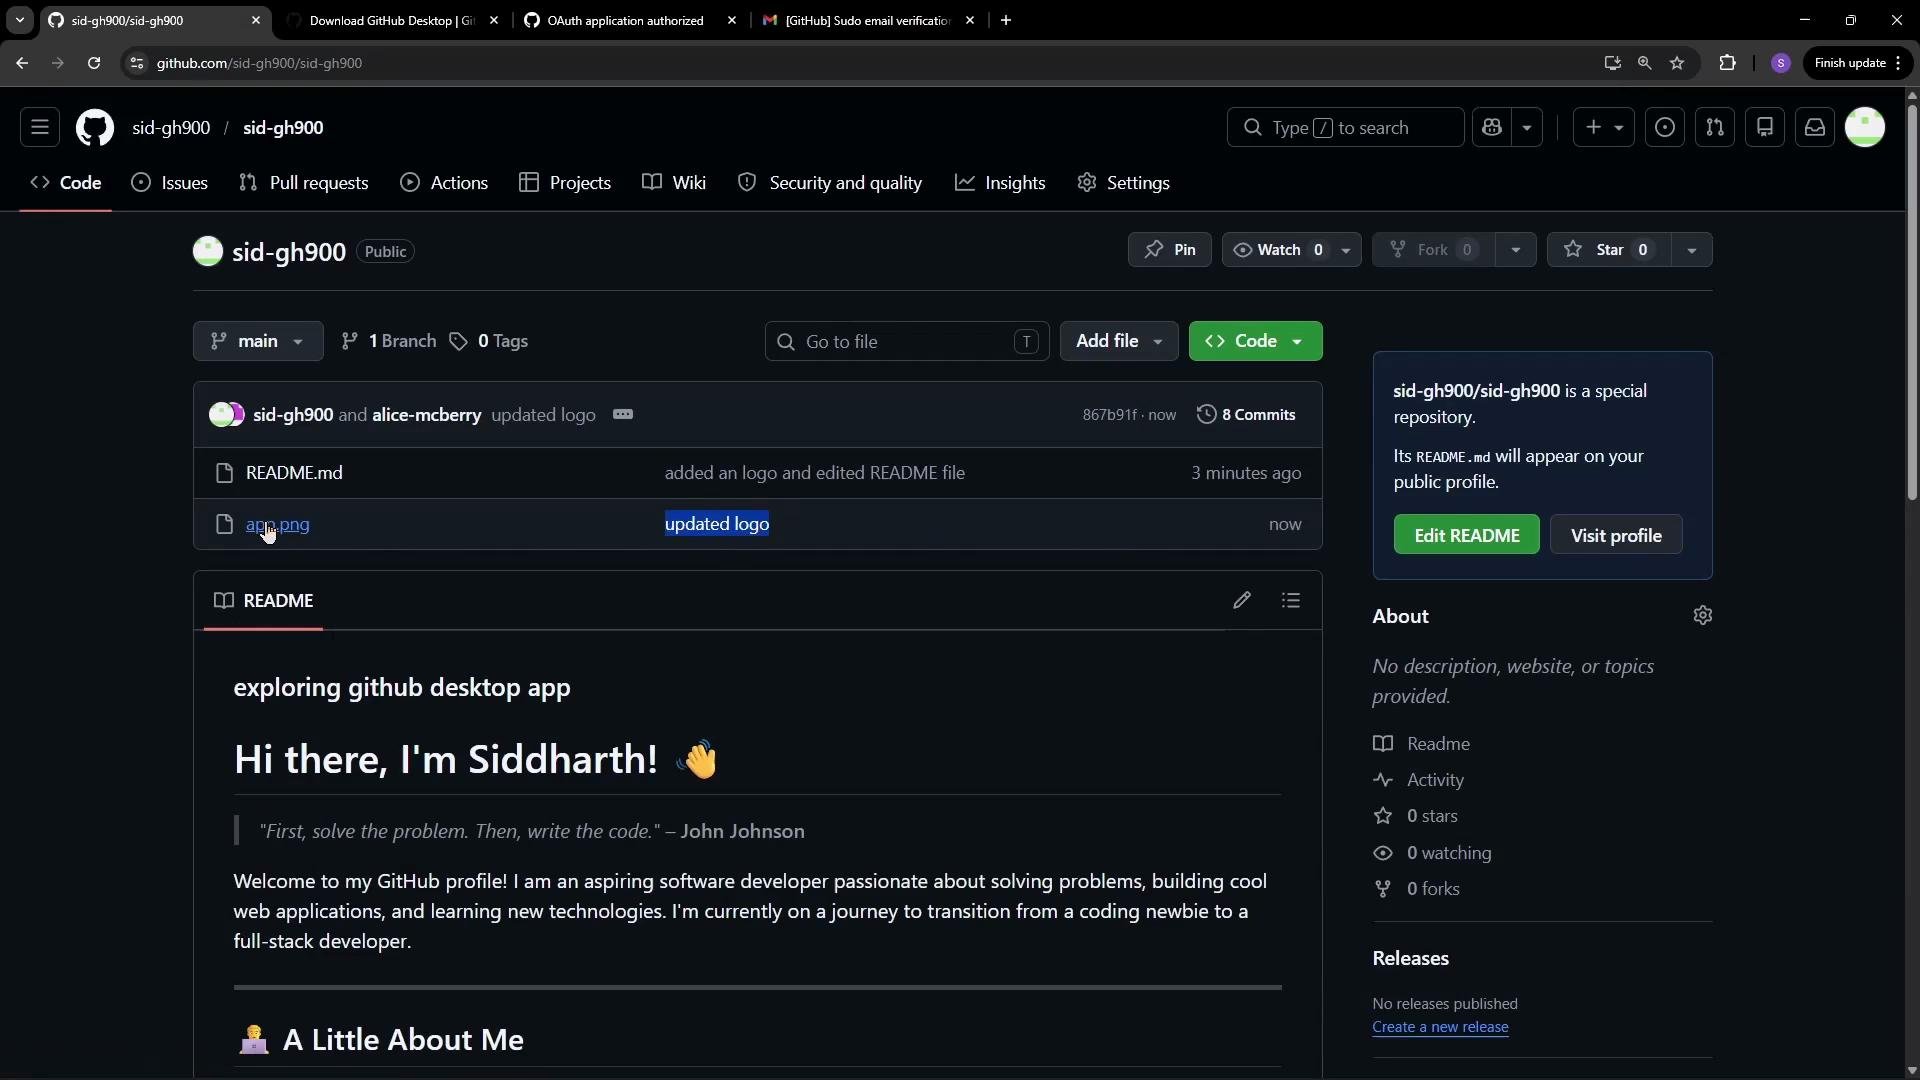
Task: Open the README.md file
Action: 294,473
